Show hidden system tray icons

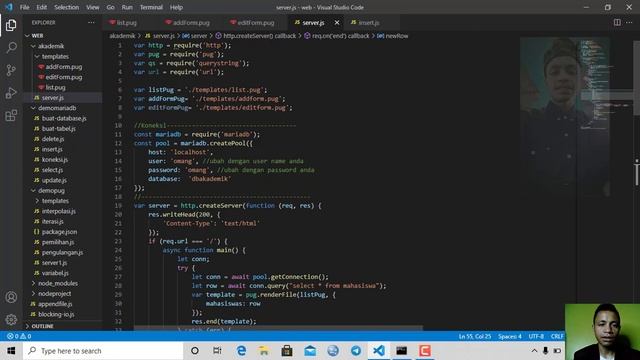coord(534,351)
